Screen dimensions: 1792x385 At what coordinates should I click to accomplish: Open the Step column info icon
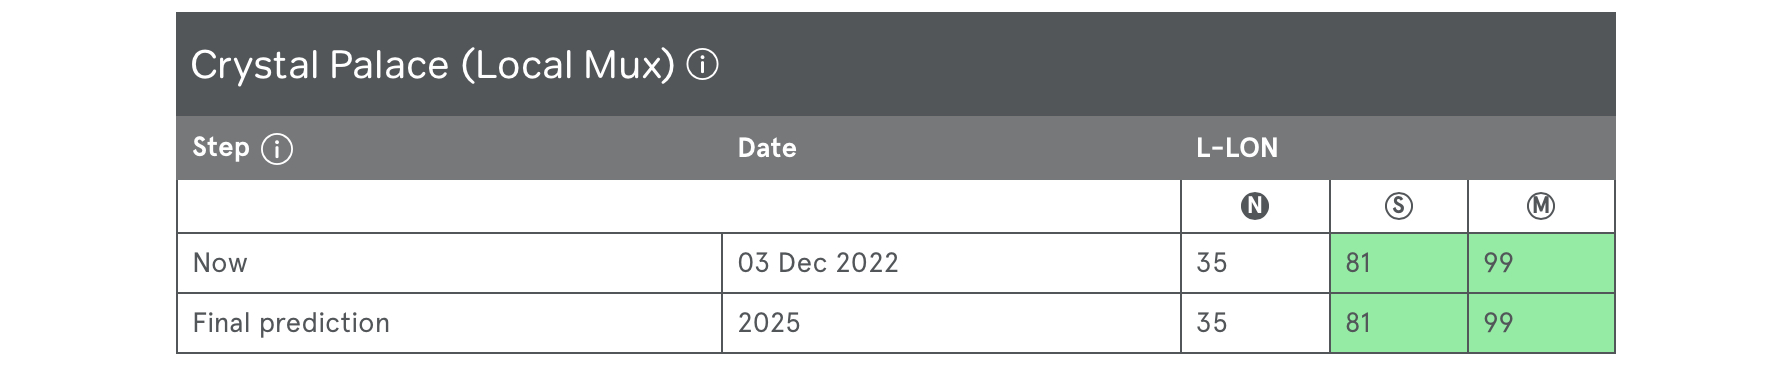[x=276, y=149]
